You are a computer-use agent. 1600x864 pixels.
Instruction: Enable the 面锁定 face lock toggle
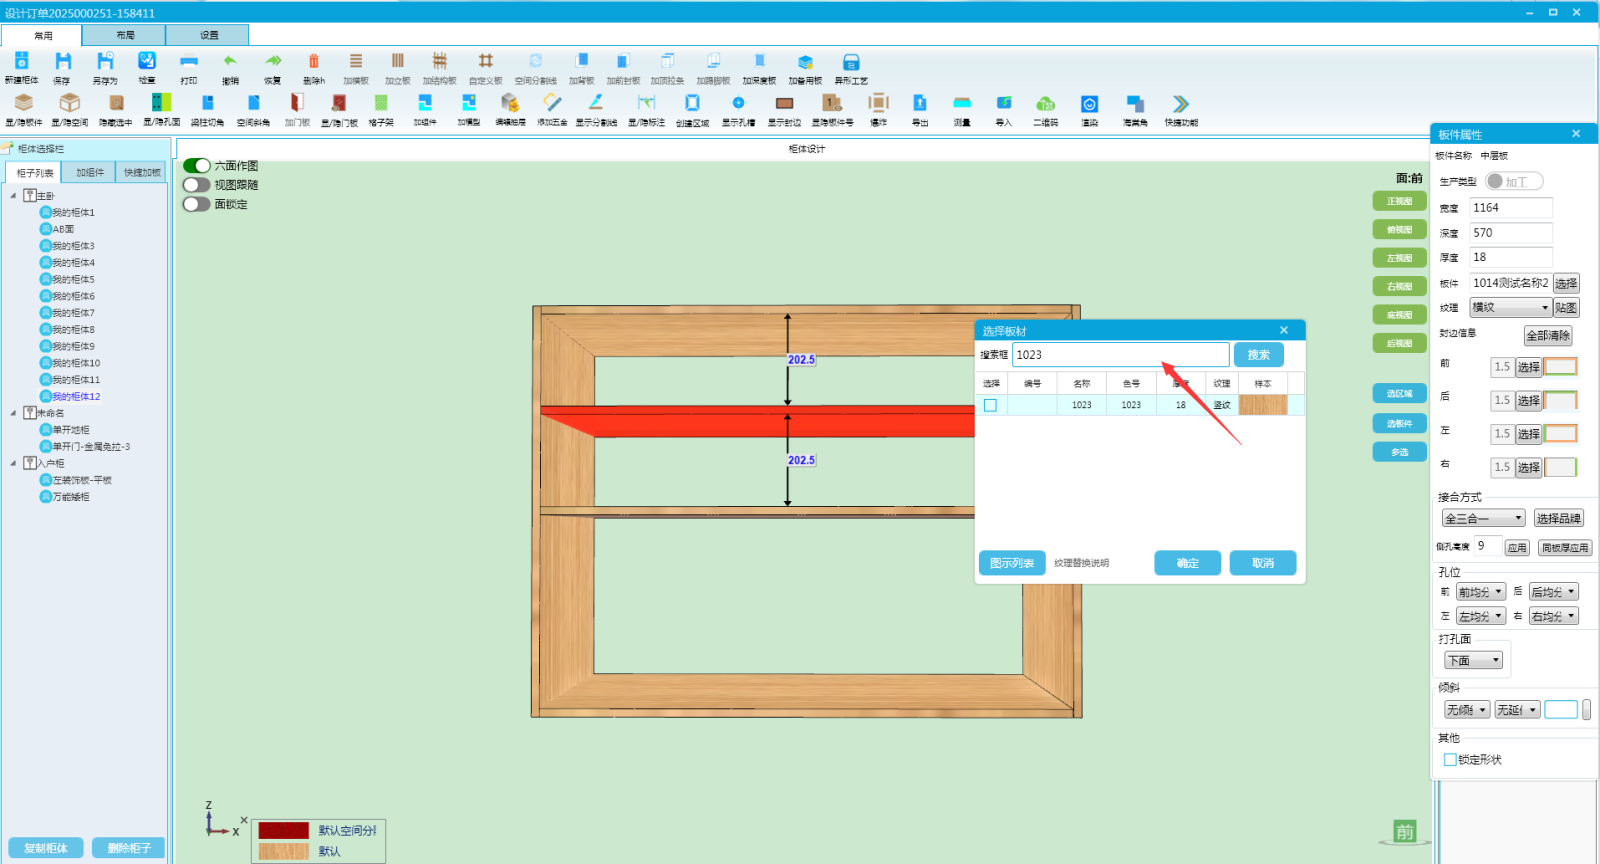point(197,204)
